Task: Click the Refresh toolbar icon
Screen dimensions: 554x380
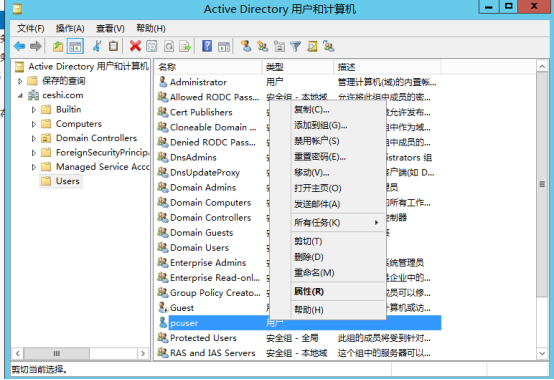Action: (x=169, y=46)
